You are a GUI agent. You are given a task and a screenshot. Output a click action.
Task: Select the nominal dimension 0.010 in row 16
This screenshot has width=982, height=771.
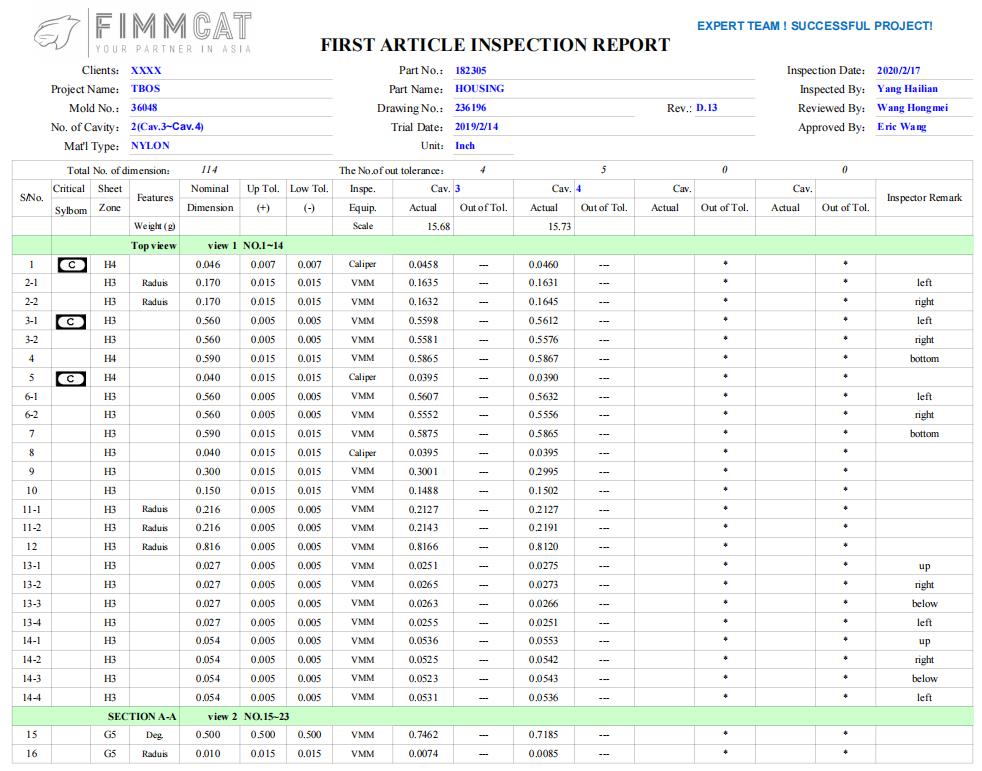coord(208,753)
